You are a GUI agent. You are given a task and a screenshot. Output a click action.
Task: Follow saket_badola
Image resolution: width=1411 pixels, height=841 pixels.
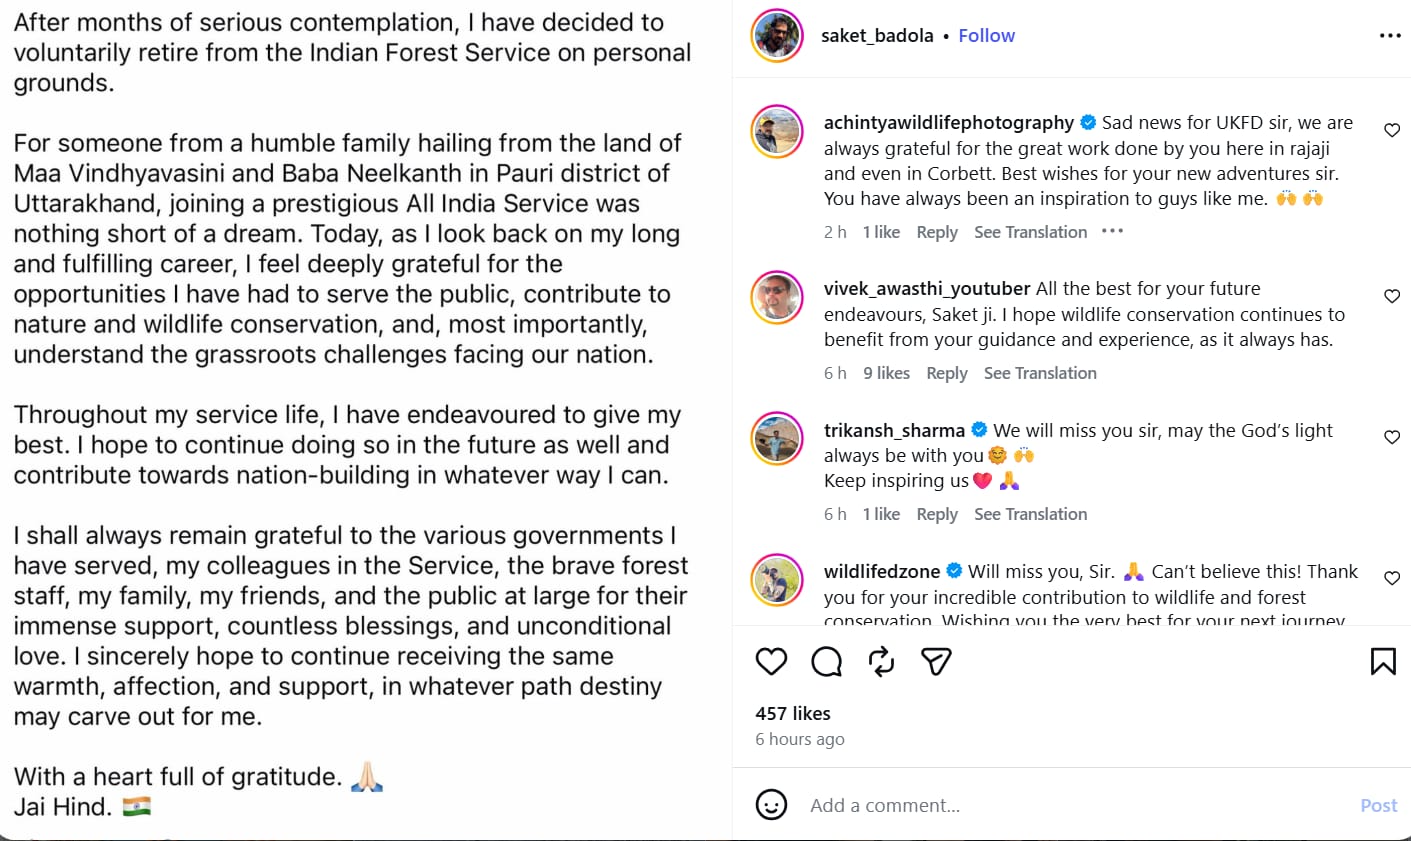986,35
